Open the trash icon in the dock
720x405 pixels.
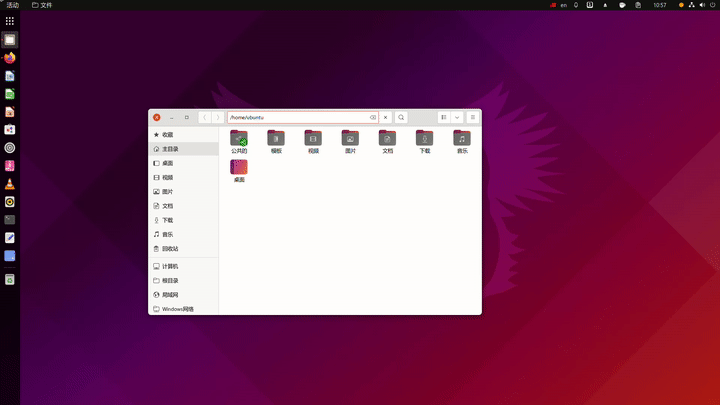10,280
